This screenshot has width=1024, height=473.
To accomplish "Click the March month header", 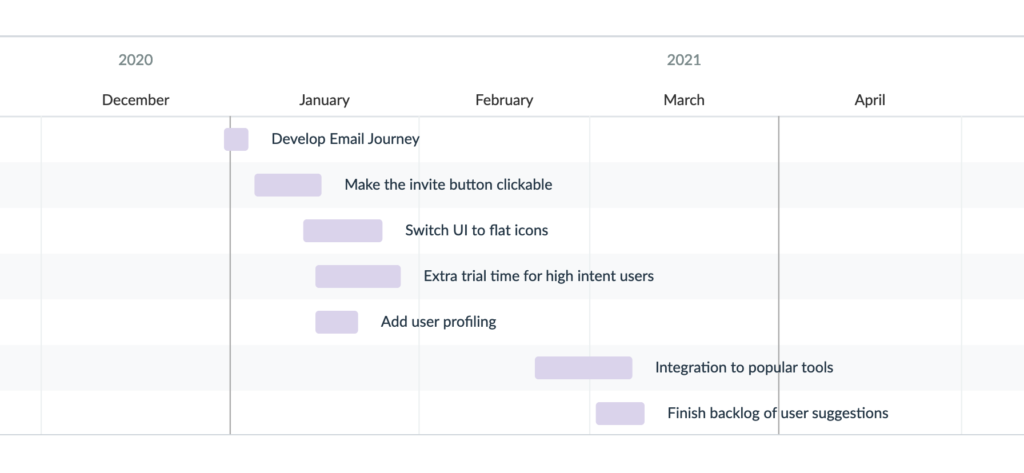I will coord(684,100).
